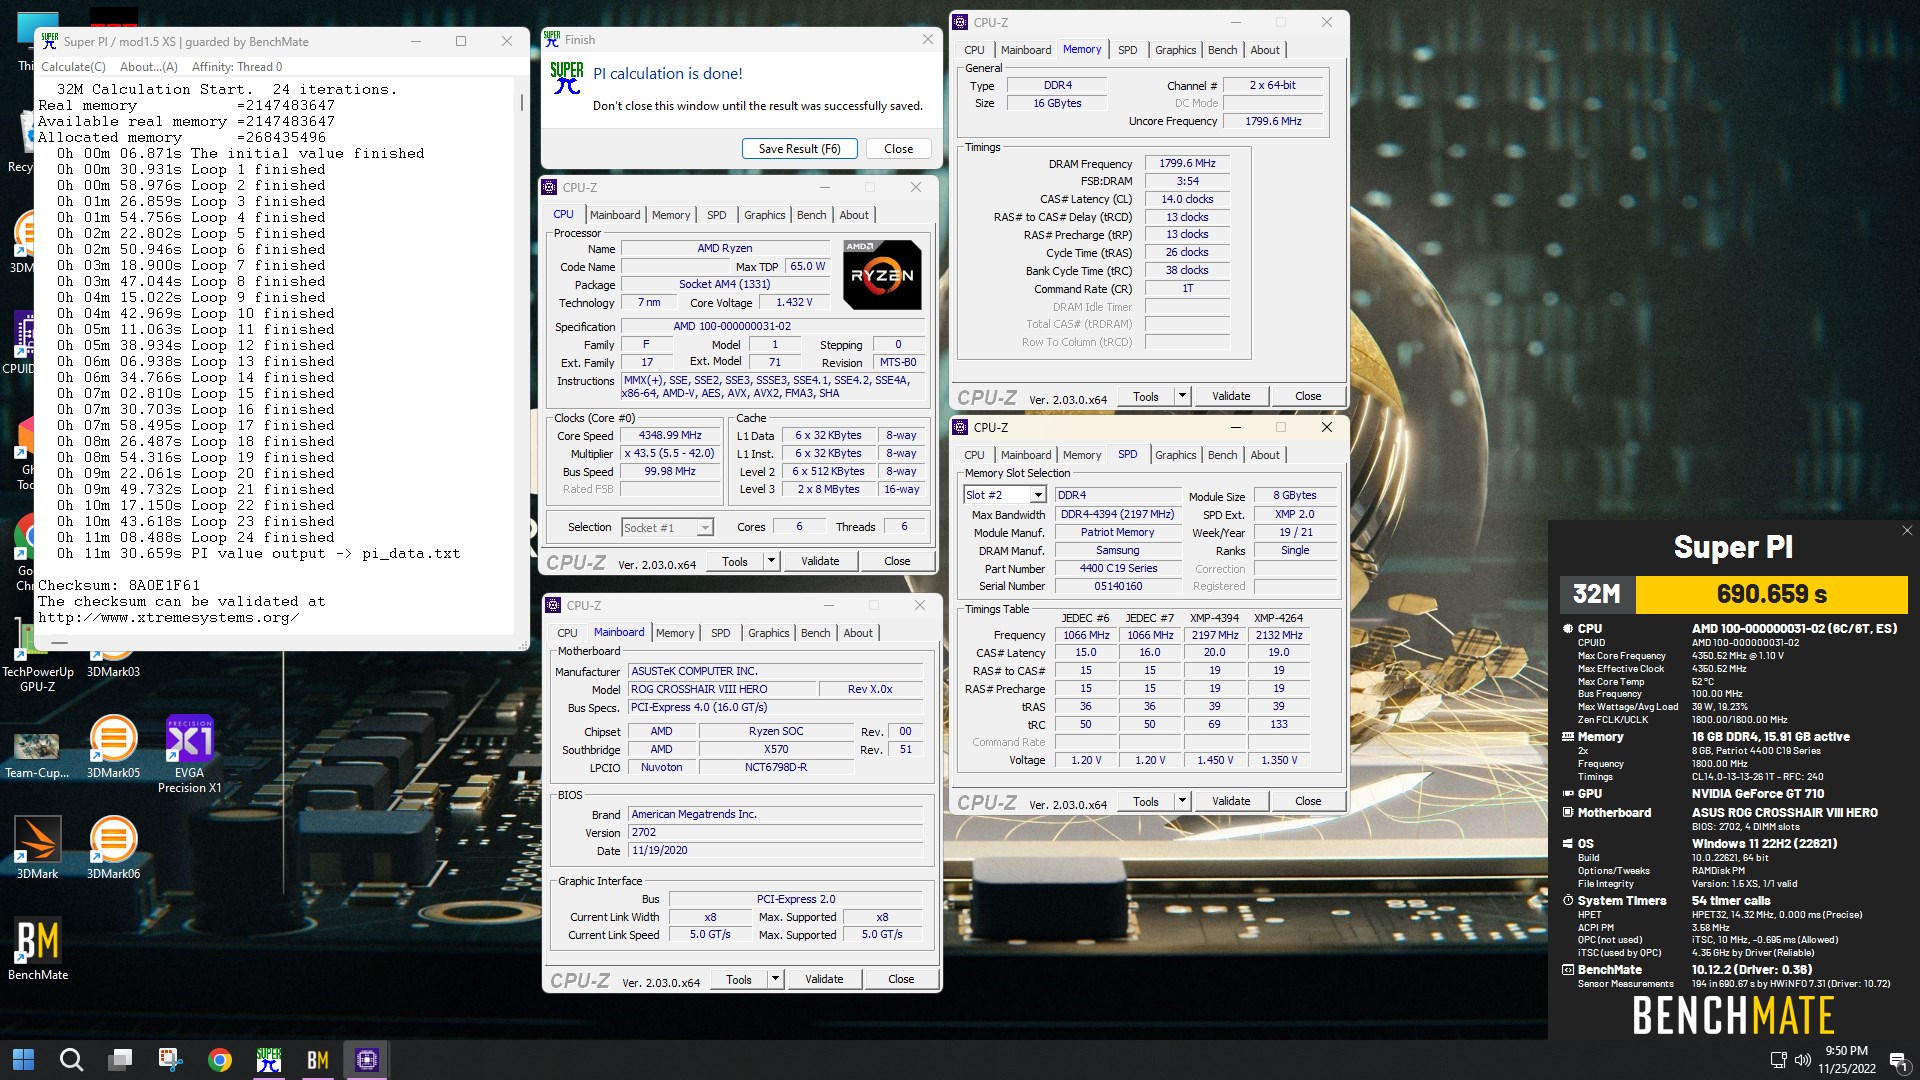This screenshot has height=1080, width=1920.
Task: Expand the Slot #2 memory slot dropdown
Action: pyautogui.click(x=1038, y=495)
